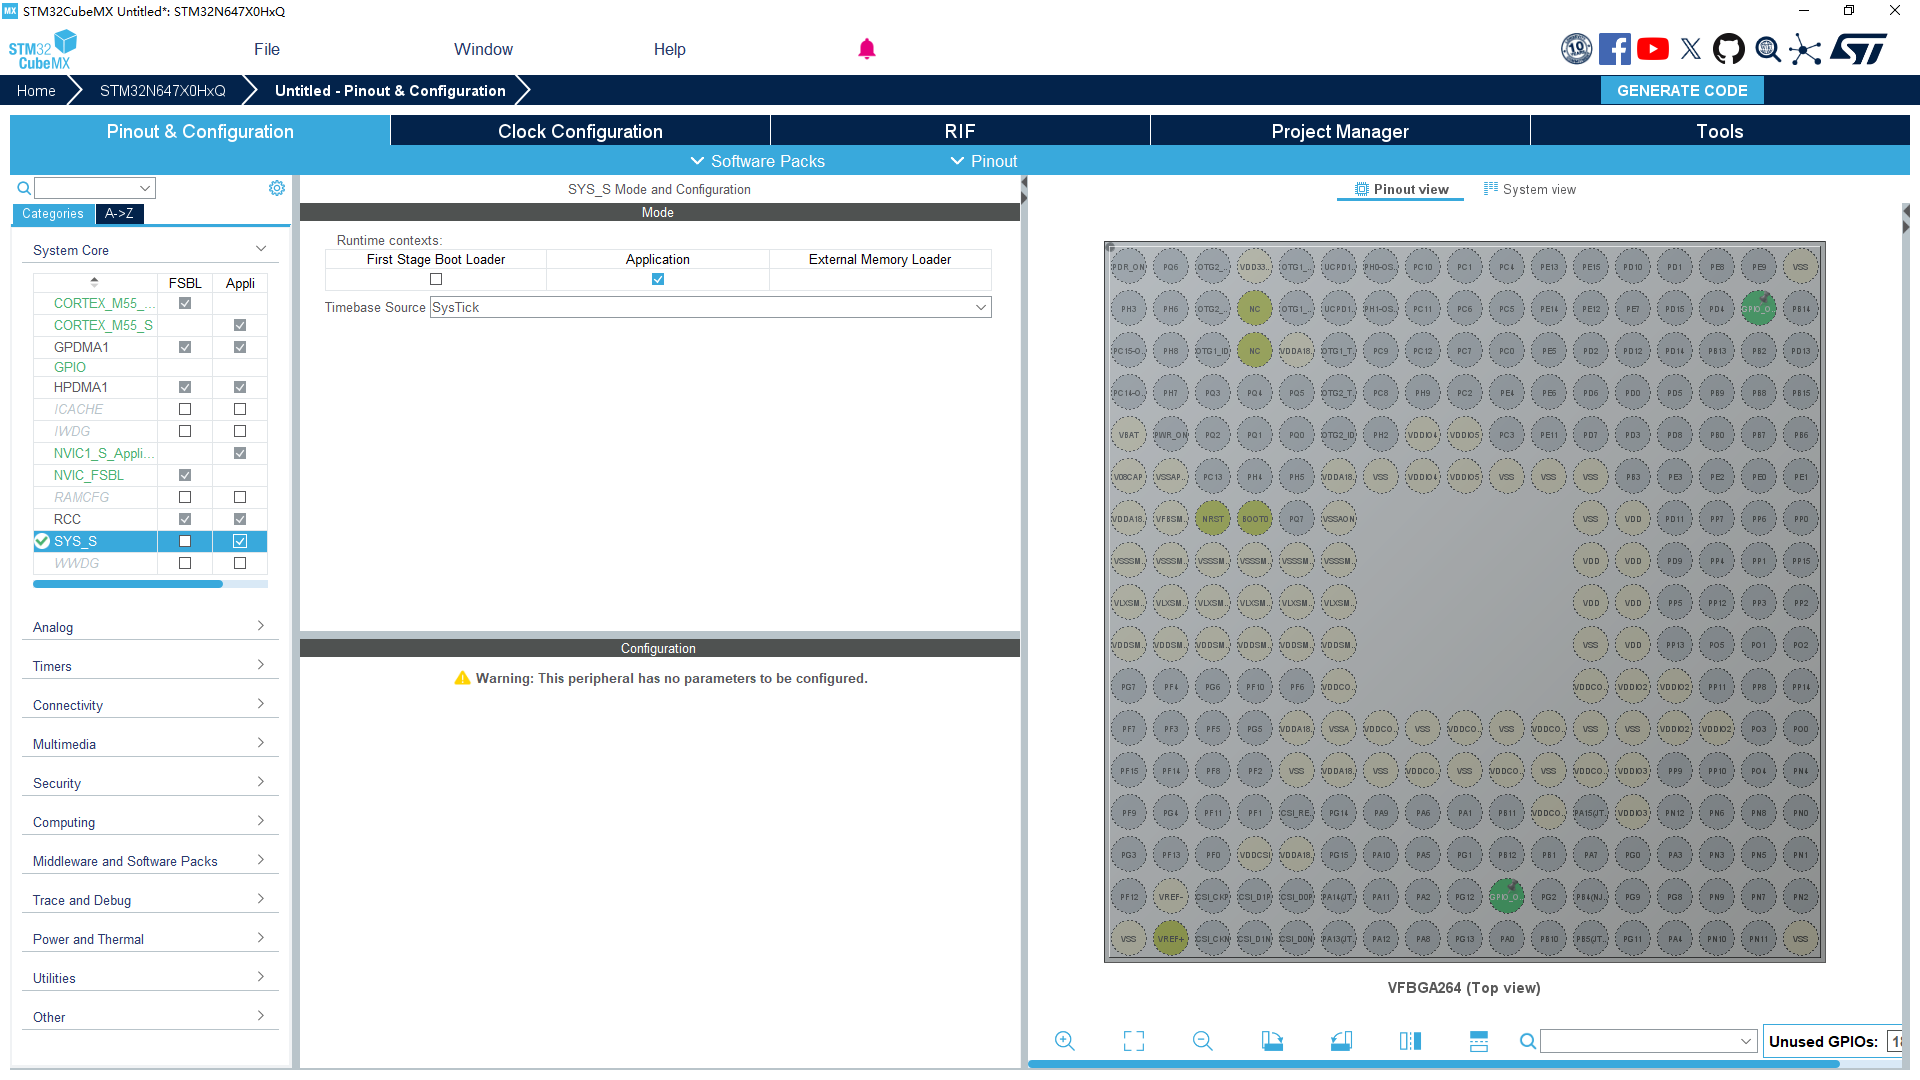This screenshot has width=1920, height=1080.
Task: Toggle IWDG Appli checkbox
Action: coord(240,431)
